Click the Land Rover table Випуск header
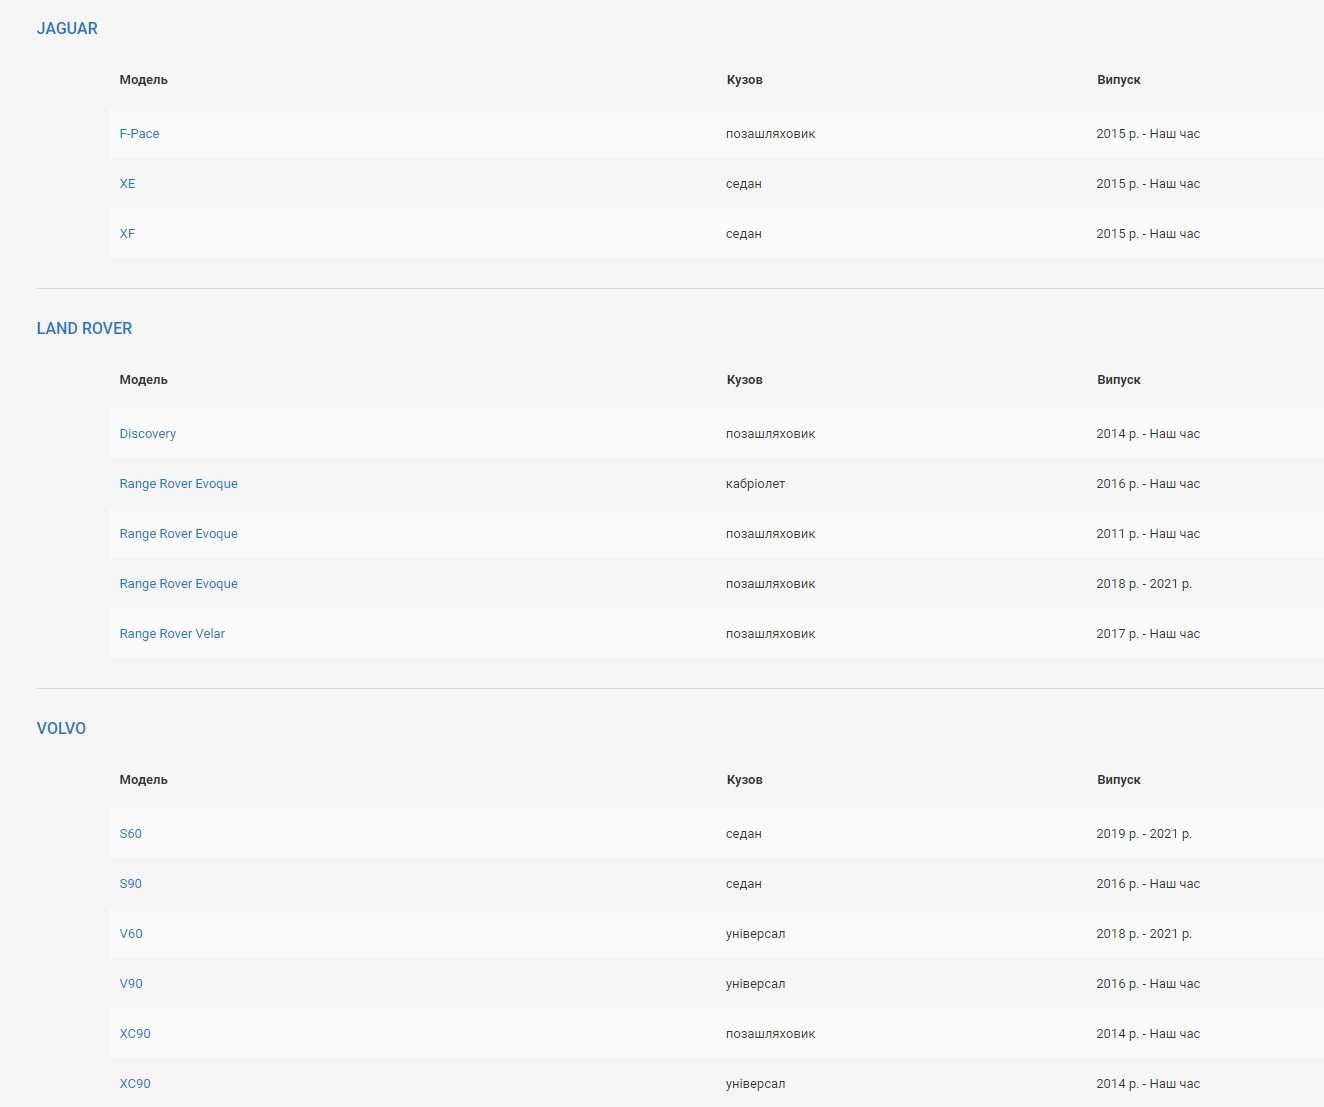Screen dimensions: 1324x1107 1118,379
